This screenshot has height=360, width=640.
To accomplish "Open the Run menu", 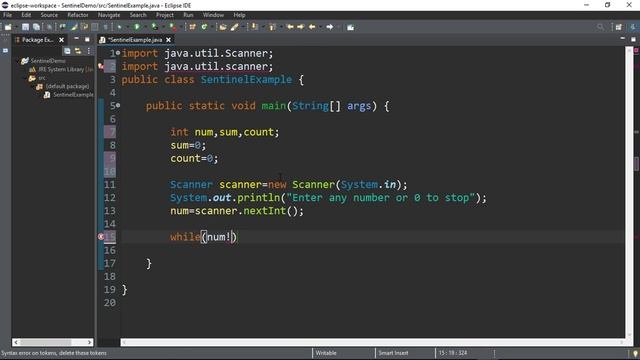I will (188, 15).
